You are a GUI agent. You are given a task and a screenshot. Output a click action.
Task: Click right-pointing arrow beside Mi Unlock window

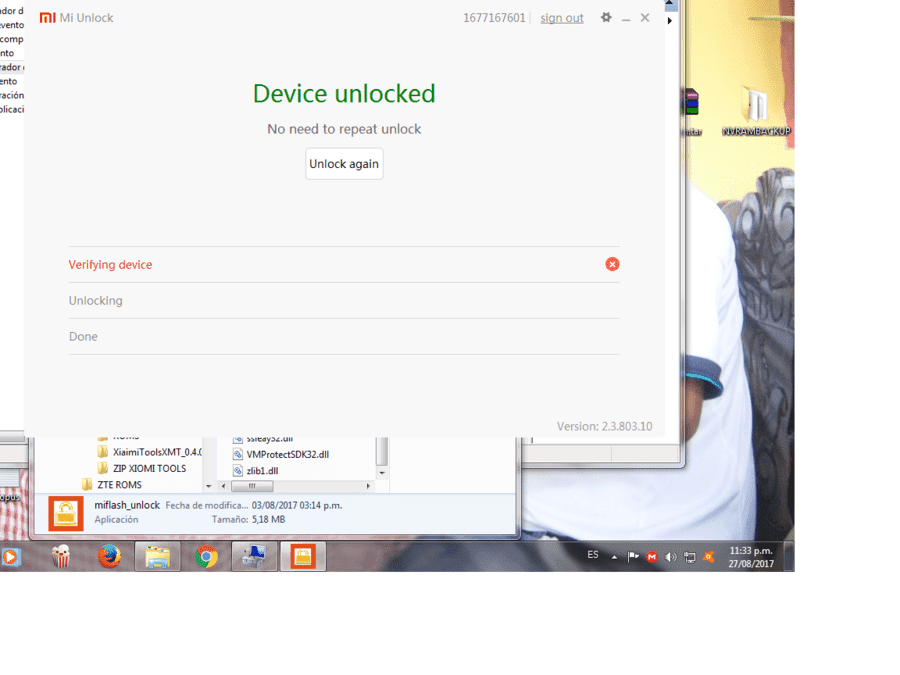point(670,21)
